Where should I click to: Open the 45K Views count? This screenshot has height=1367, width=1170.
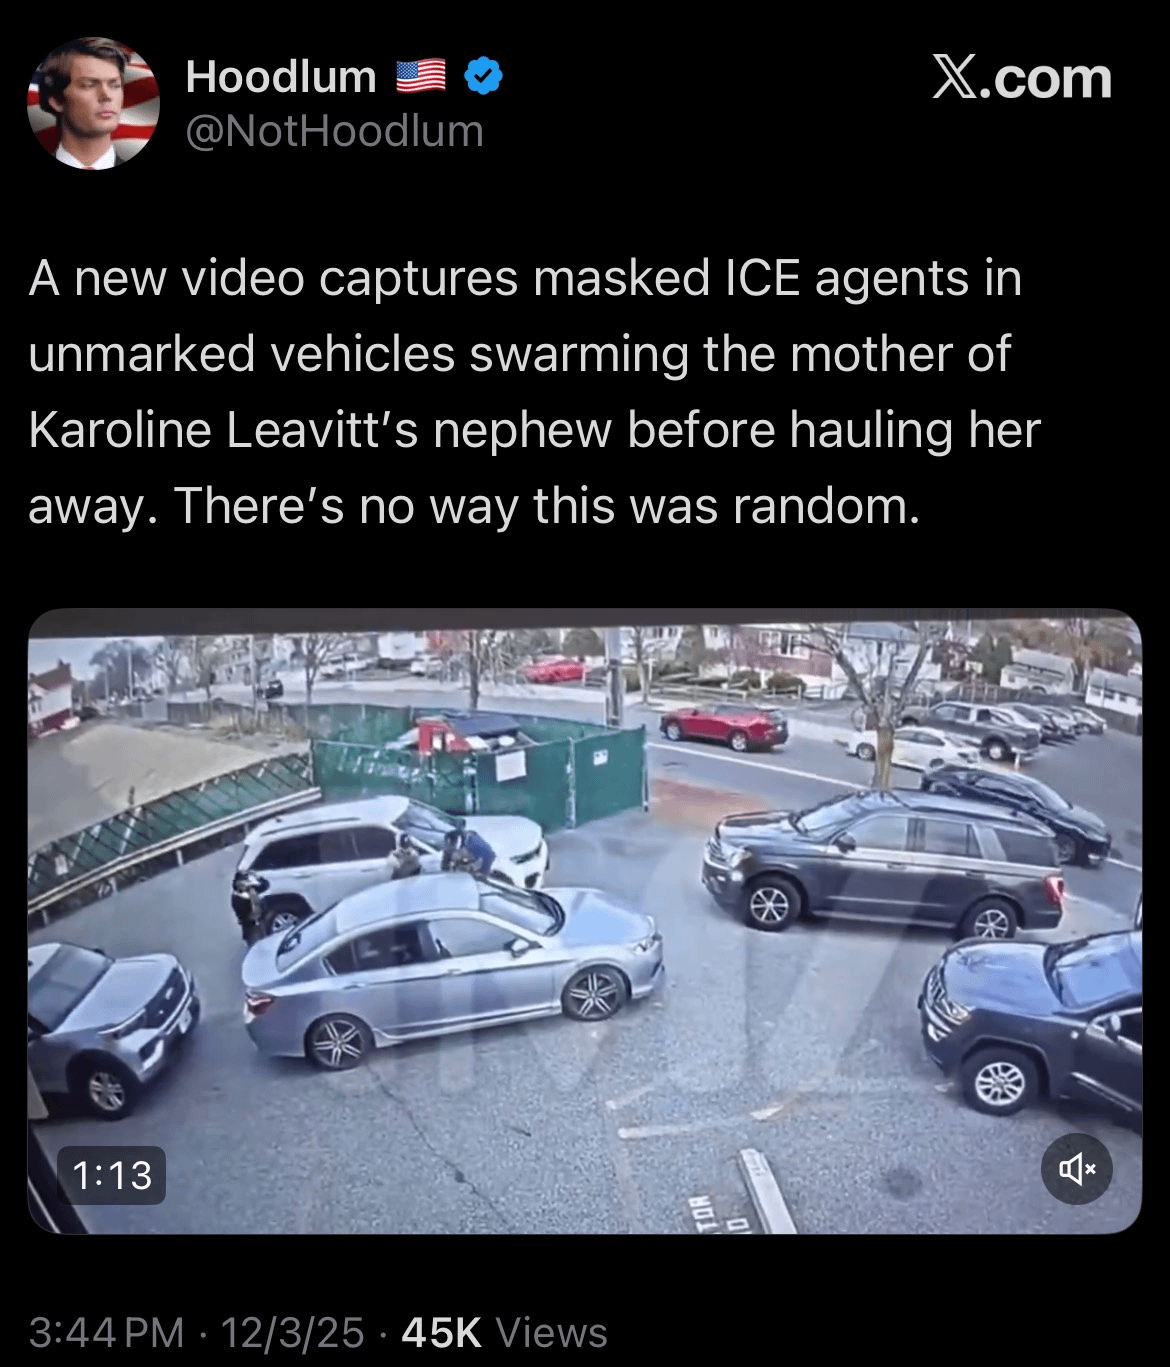tap(504, 1332)
